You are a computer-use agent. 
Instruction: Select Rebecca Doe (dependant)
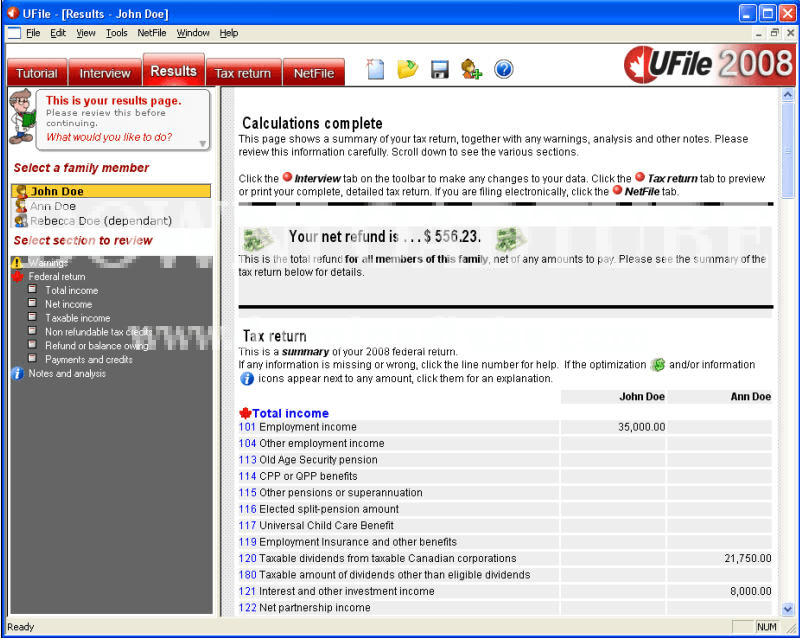[100, 221]
